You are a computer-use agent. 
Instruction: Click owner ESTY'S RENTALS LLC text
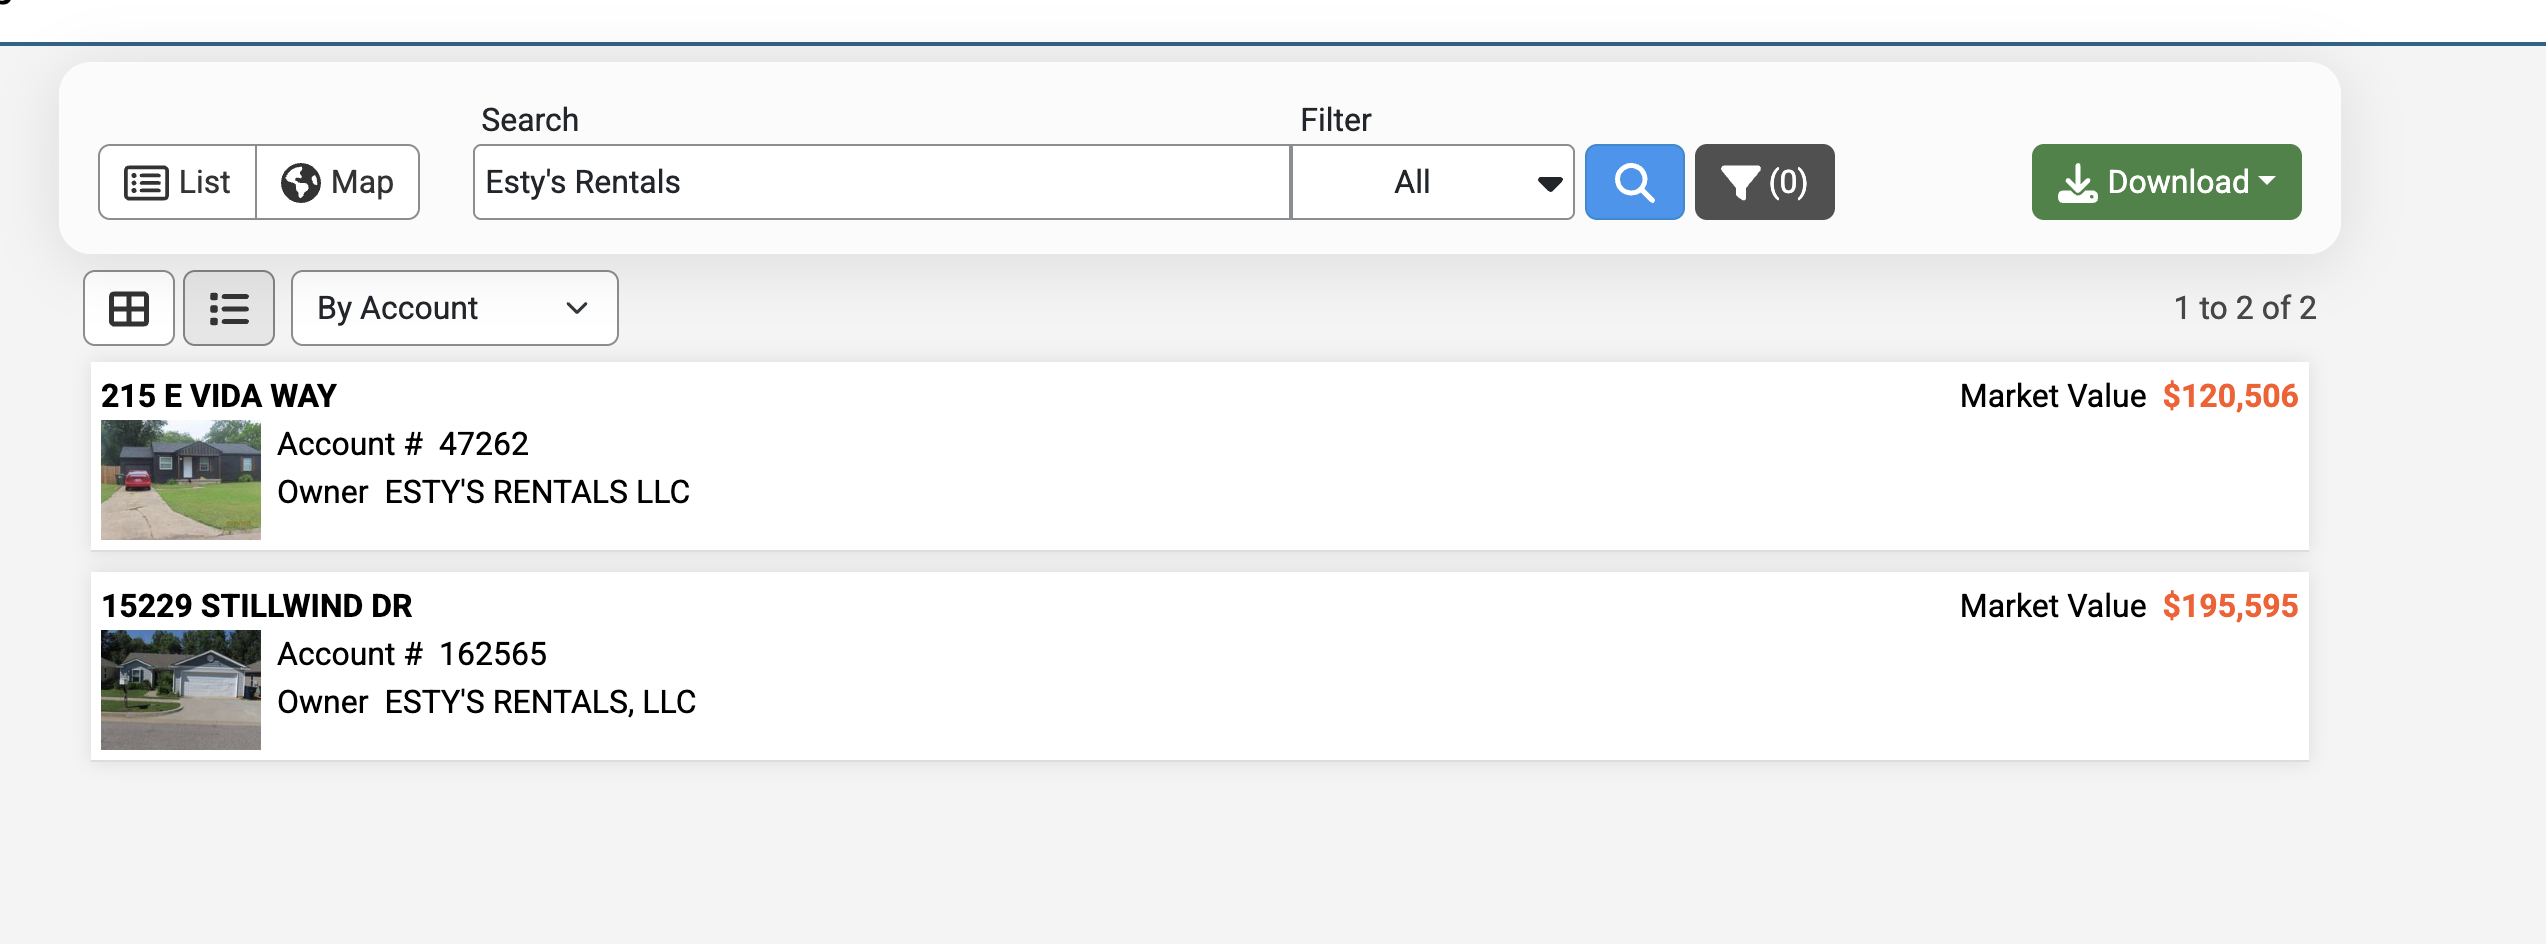[x=537, y=492]
